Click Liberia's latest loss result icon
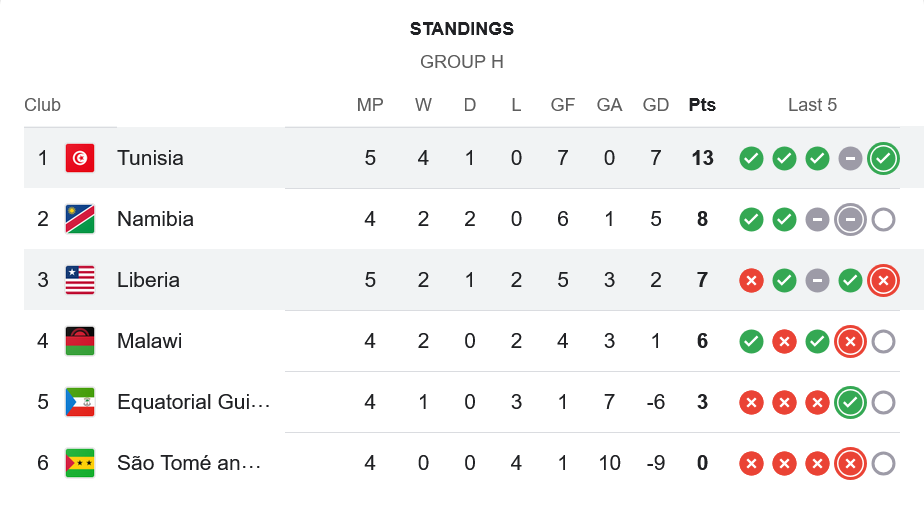The width and height of the screenshot is (924, 510). tap(882, 280)
